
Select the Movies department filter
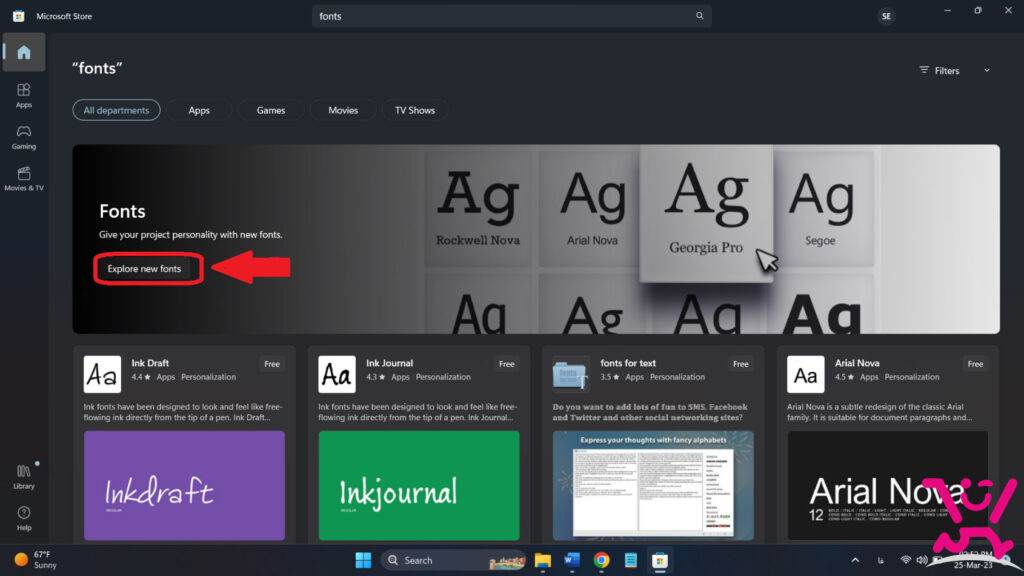(x=343, y=110)
